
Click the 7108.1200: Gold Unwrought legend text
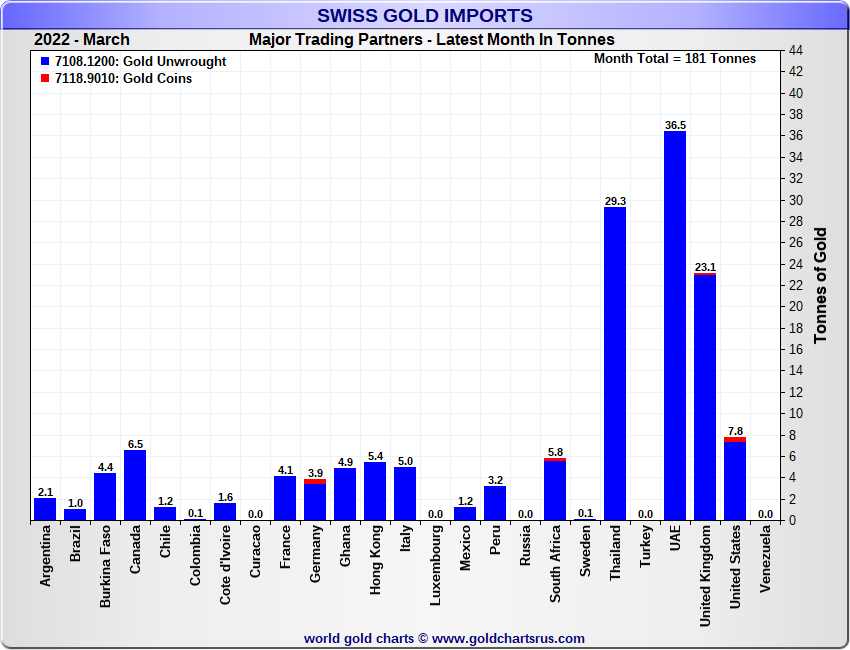tap(140, 62)
